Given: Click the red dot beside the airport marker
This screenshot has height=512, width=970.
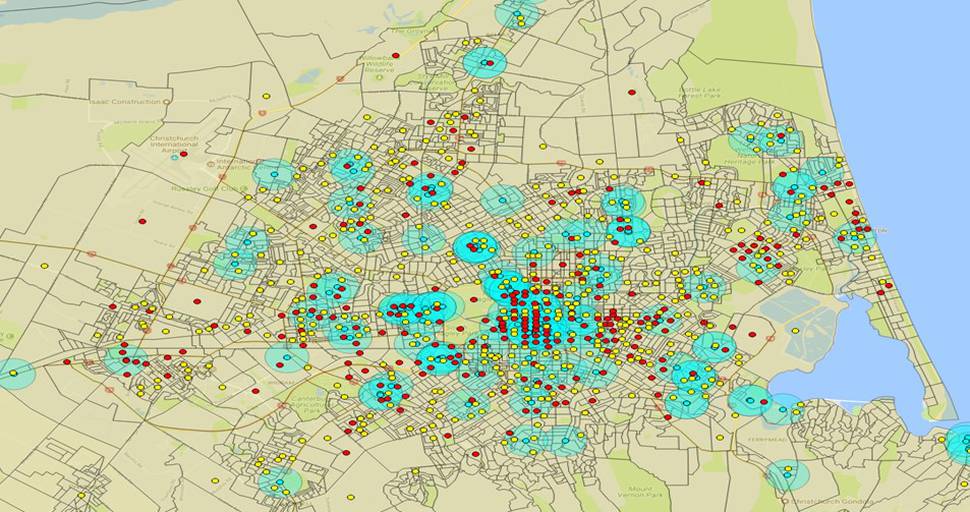Looking at the screenshot, I should click(x=184, y=154).
